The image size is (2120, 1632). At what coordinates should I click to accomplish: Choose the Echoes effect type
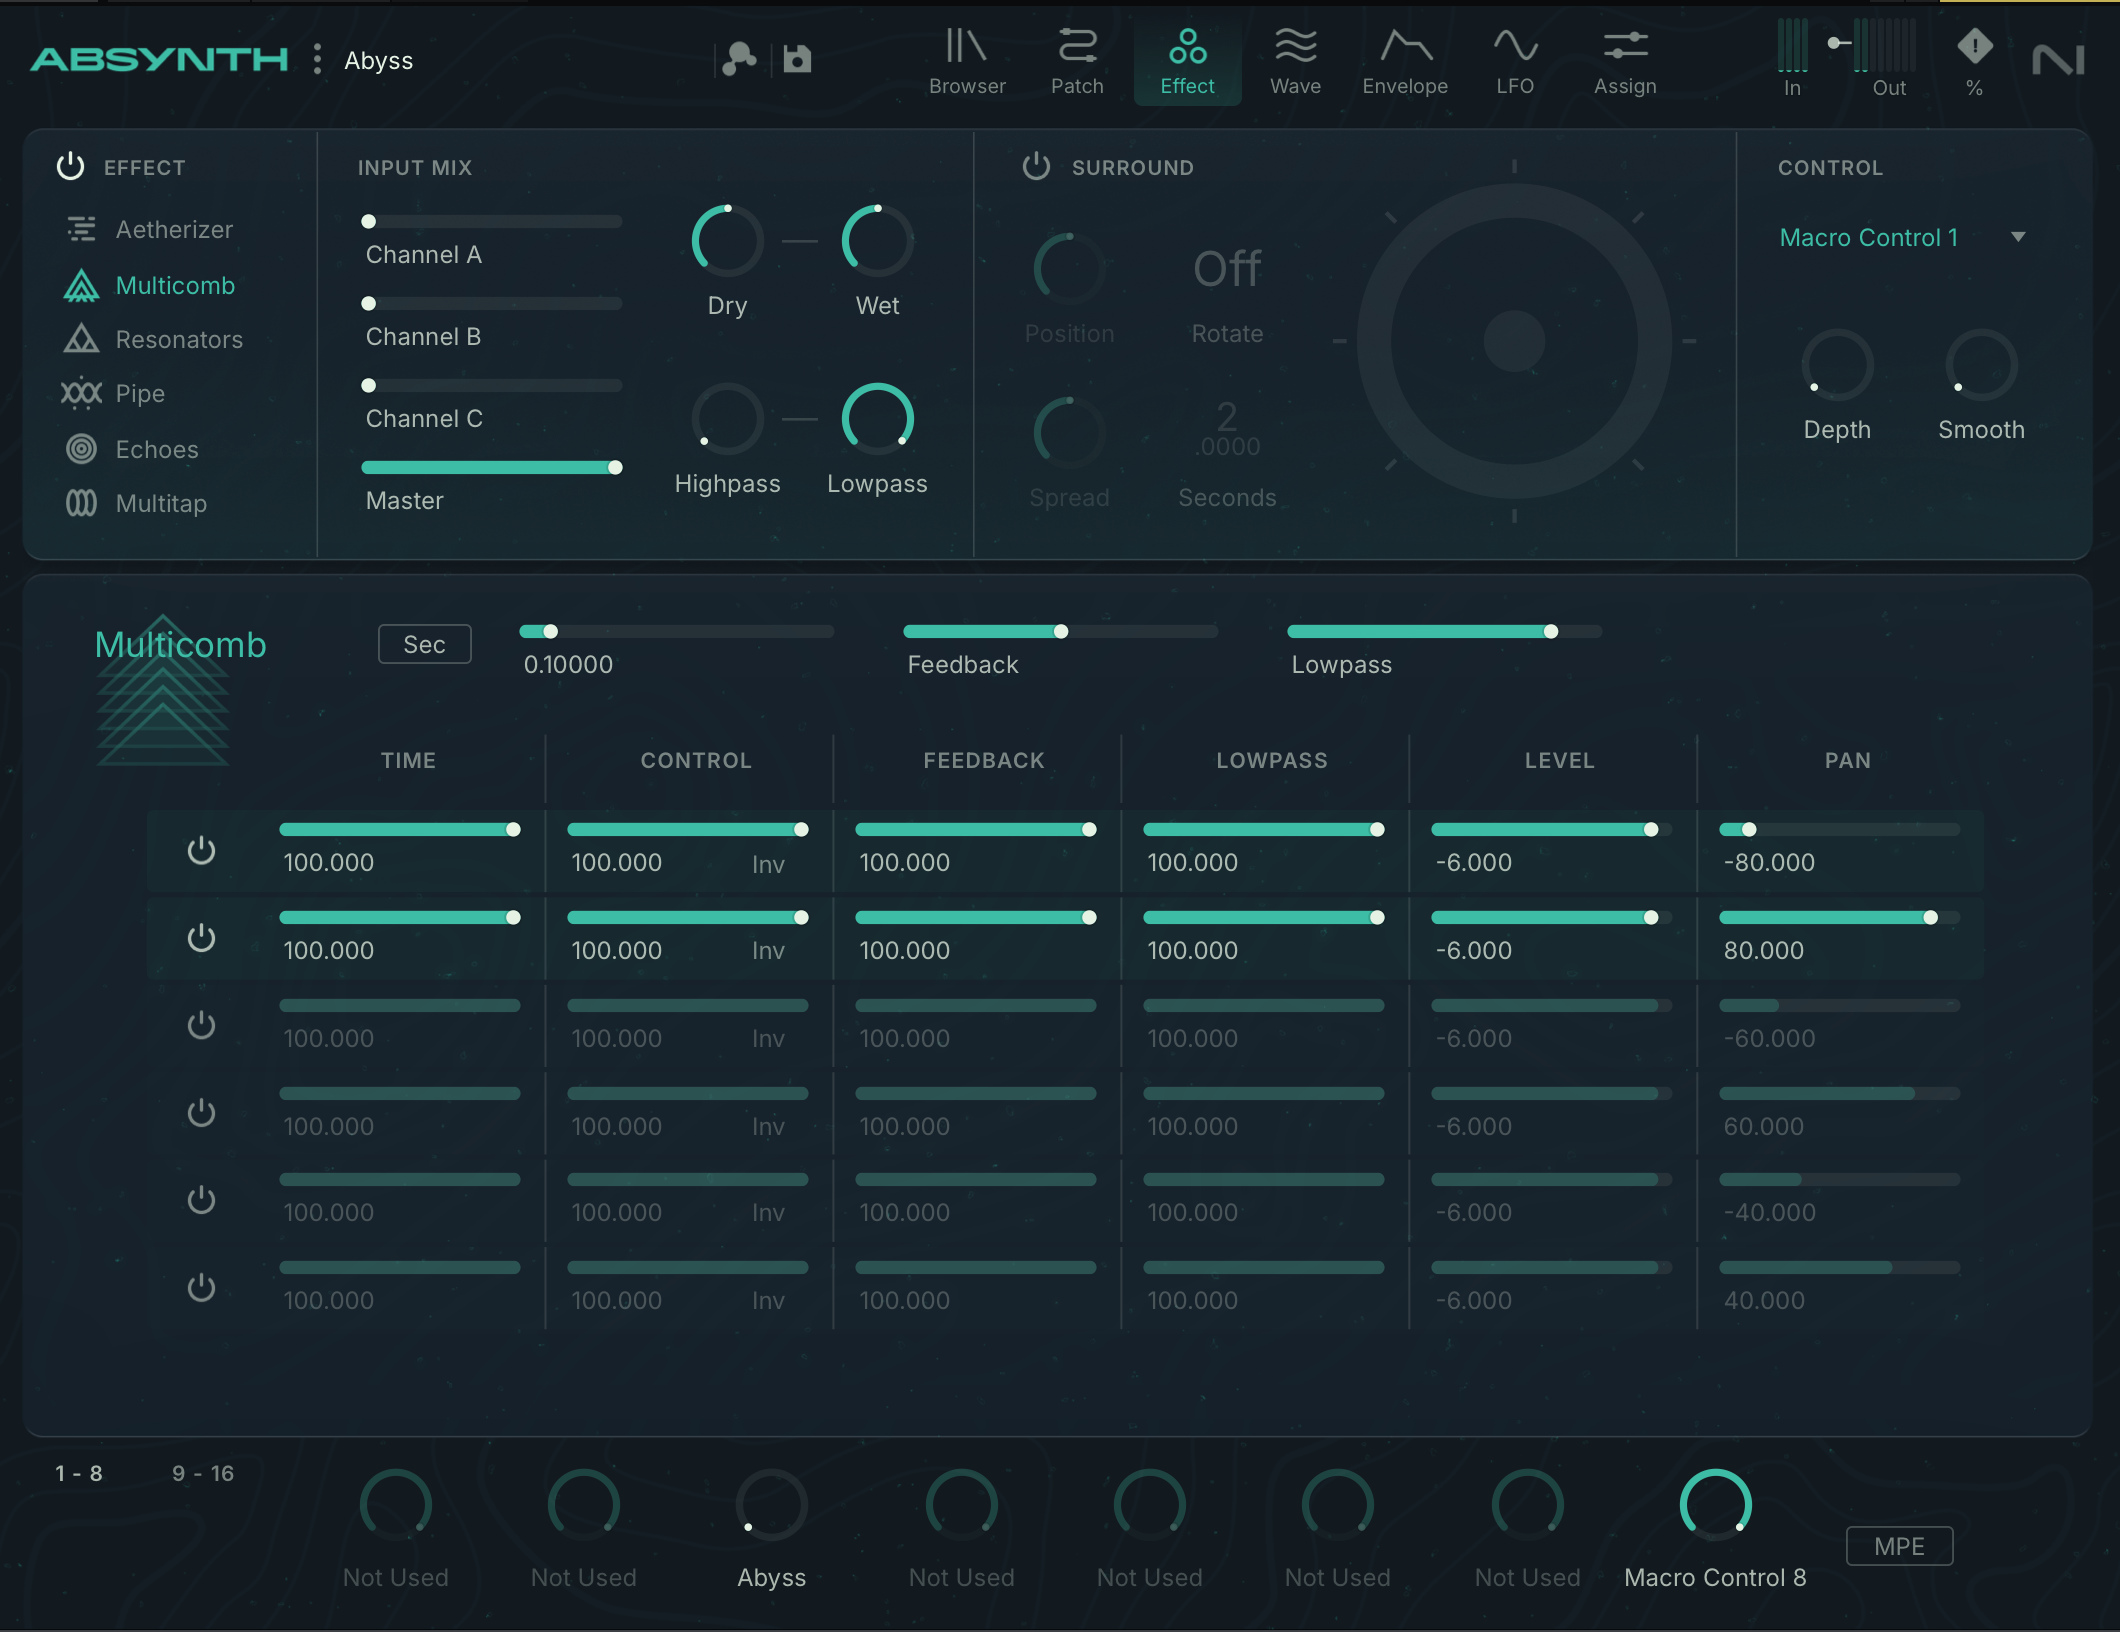tap(156, 450)
